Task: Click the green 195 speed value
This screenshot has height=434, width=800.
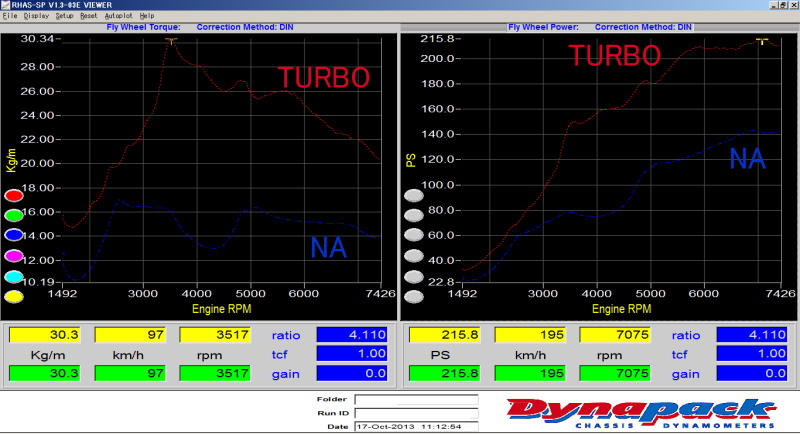Action: pos(530,373)
